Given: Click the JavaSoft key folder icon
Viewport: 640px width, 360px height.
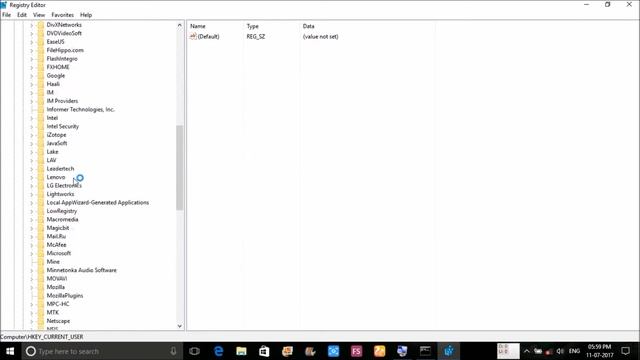Looking at the screenshot, I should coord(41,143).
